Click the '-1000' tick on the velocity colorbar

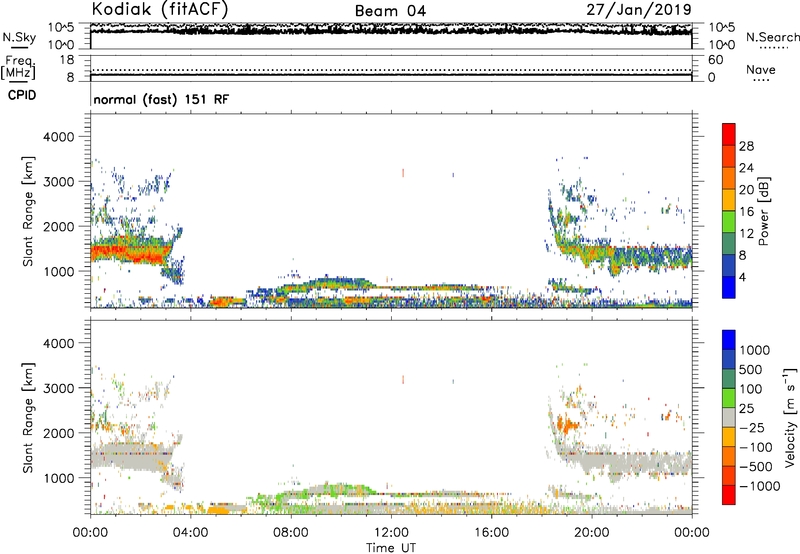click(x=759, y=486)
